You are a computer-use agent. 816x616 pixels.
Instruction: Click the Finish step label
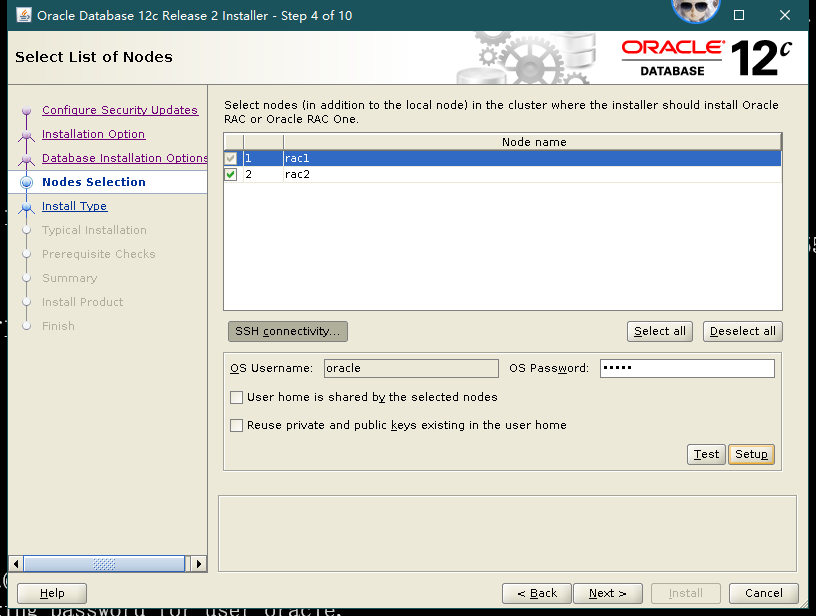(58, 326)
